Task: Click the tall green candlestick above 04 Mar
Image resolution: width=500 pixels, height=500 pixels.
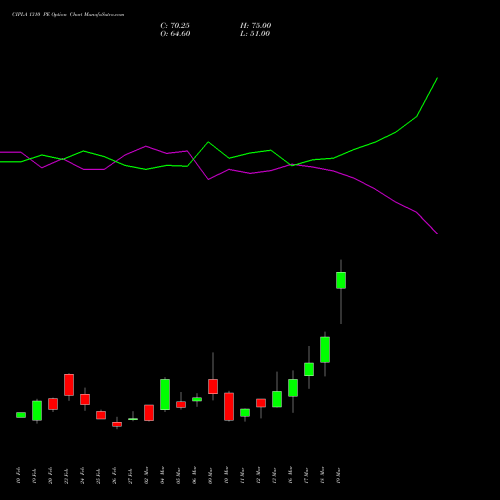Action: 165,394
